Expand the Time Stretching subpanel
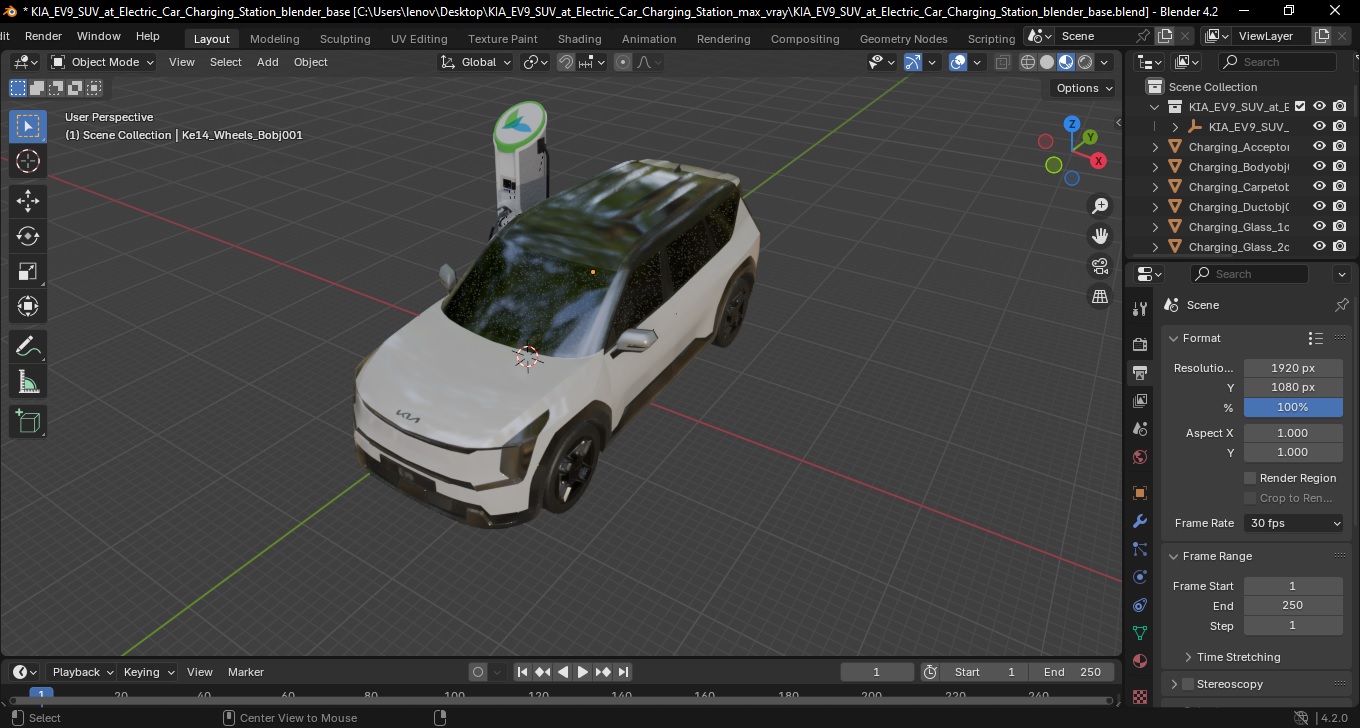Image resolution: width=1360 pixels, height=728 pixels. [1188, 657]
